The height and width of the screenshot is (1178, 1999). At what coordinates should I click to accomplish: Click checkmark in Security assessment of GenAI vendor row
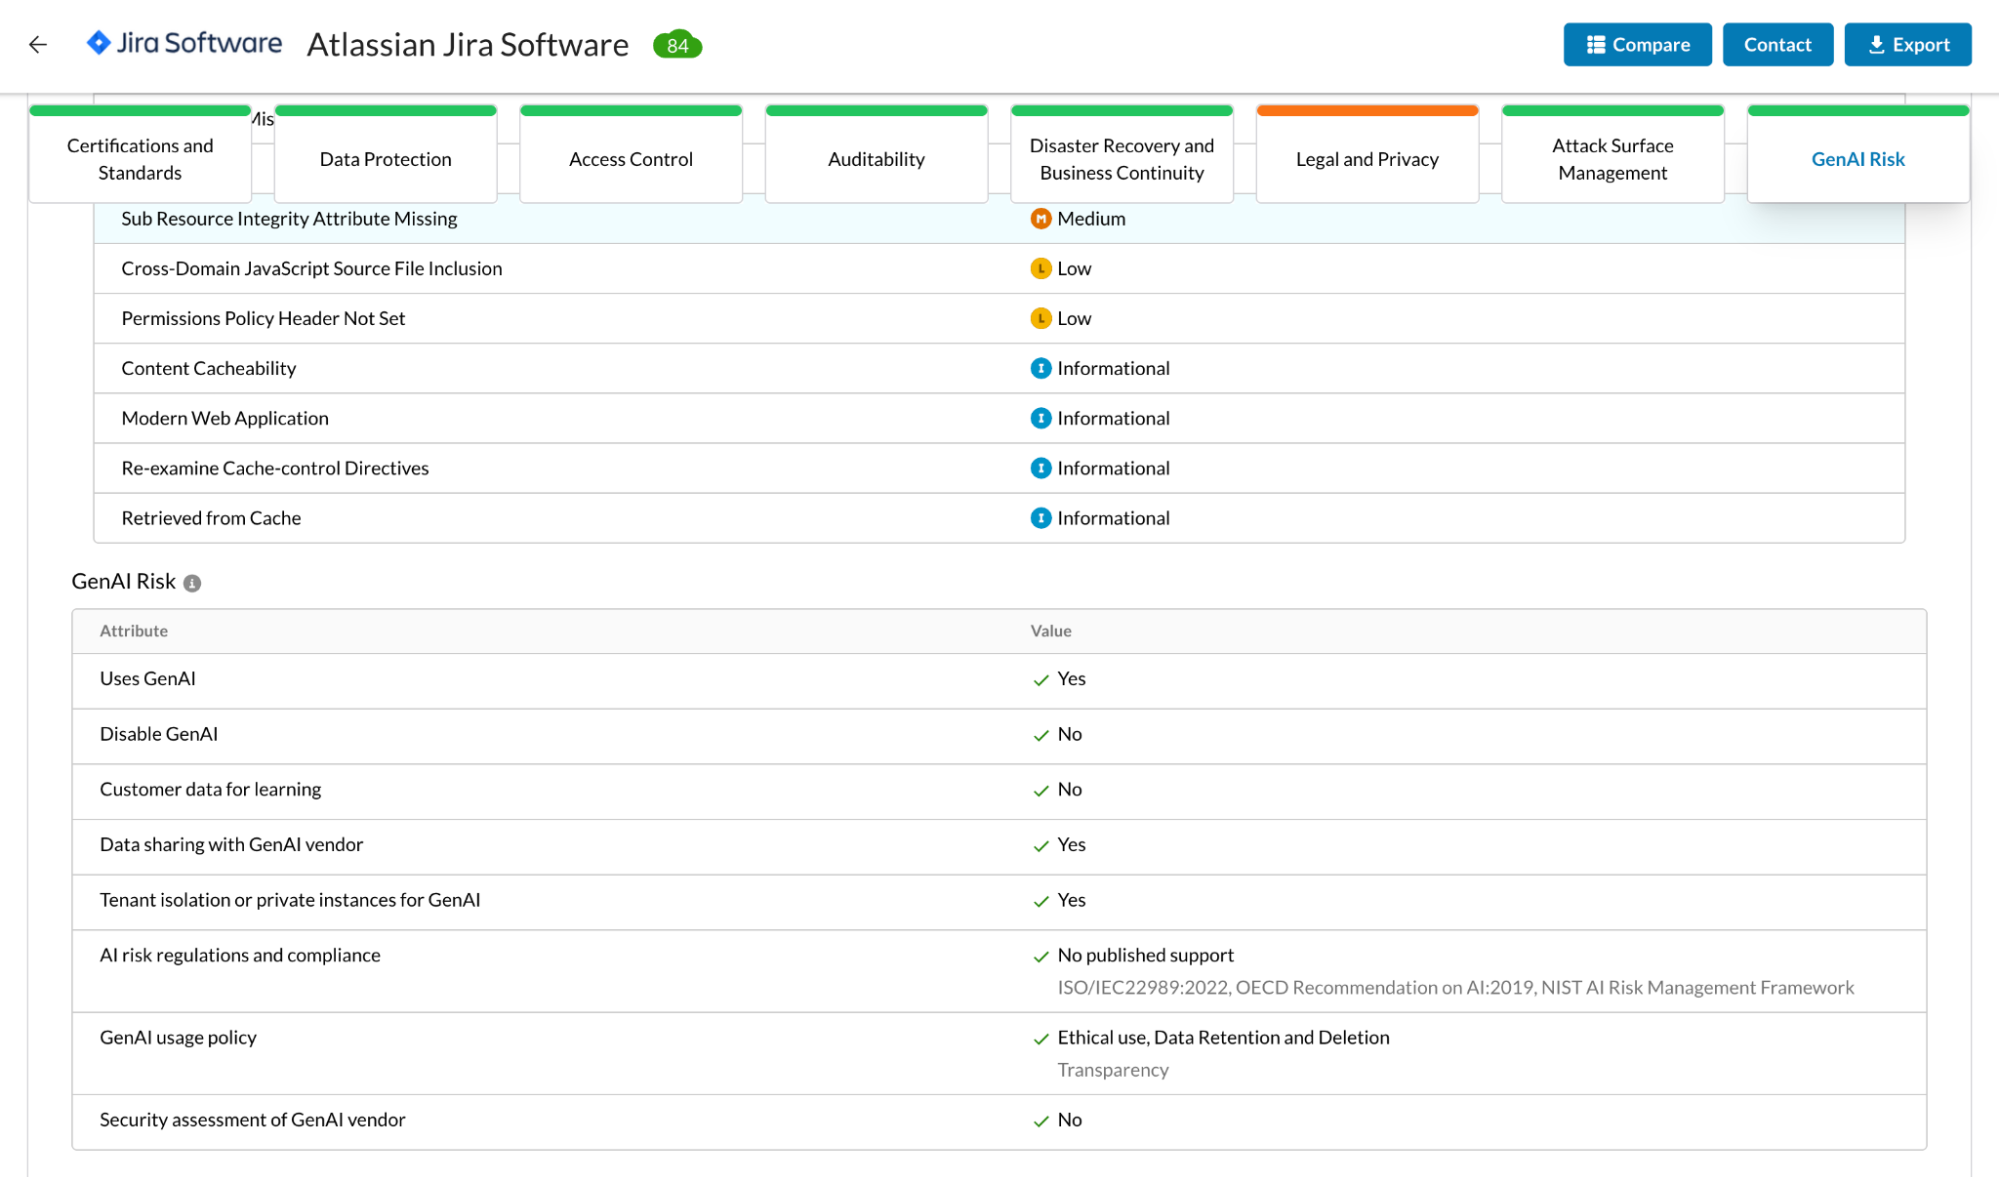click(x=1041, y=1122)
